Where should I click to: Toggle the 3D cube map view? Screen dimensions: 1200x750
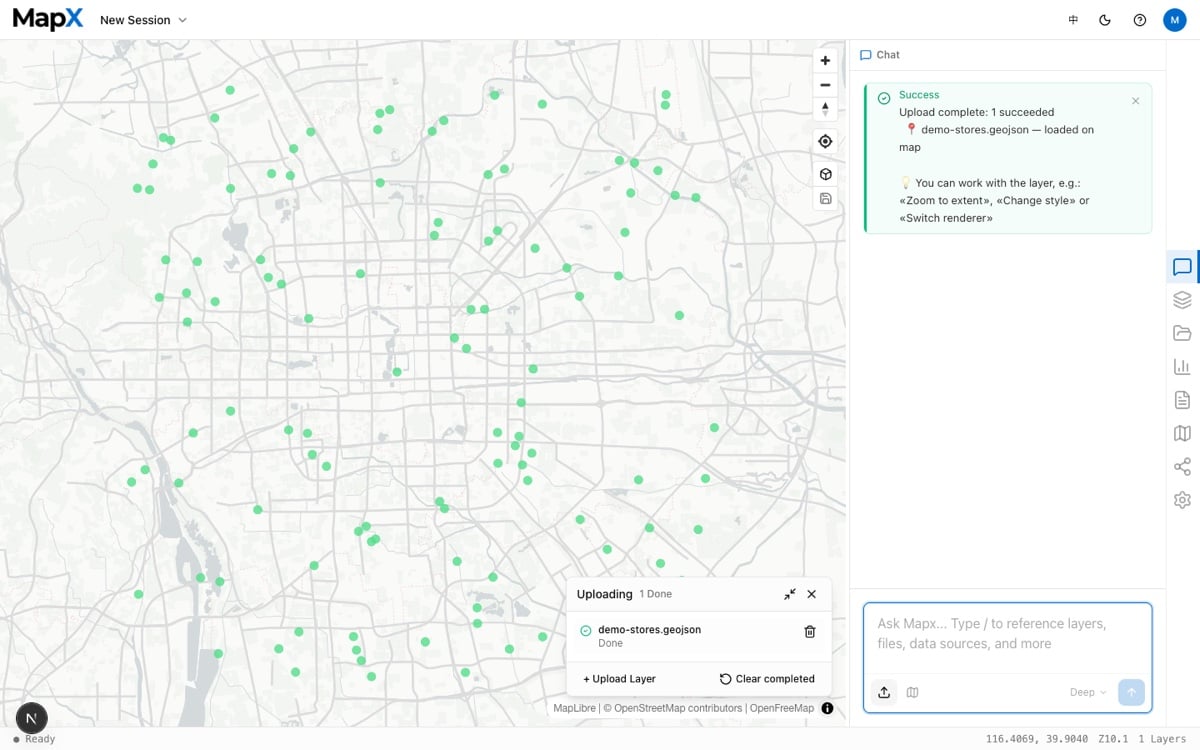(825, 174)
